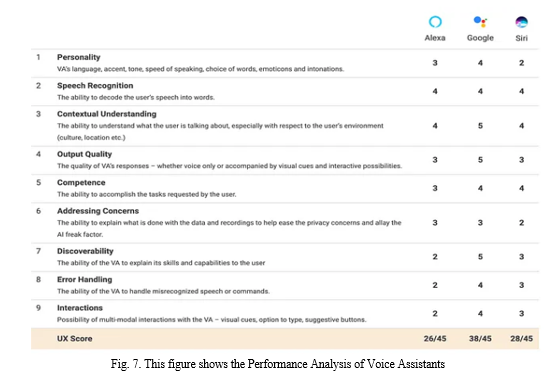Click Google's 38/45 UX score
The width and height of the screenshot is (553, 377).
click(x=480, y=339)
